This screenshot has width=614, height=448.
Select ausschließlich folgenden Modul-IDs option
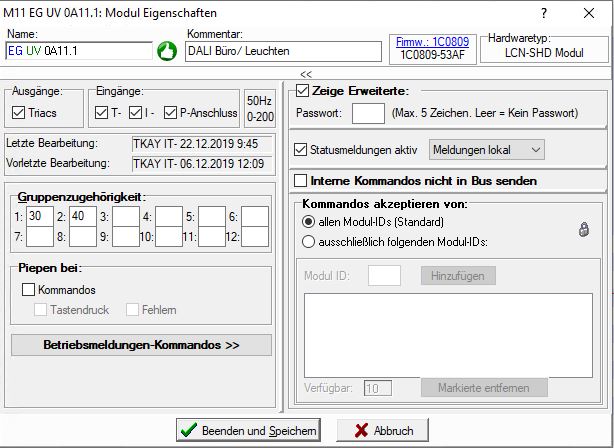[x=308, y=240]
